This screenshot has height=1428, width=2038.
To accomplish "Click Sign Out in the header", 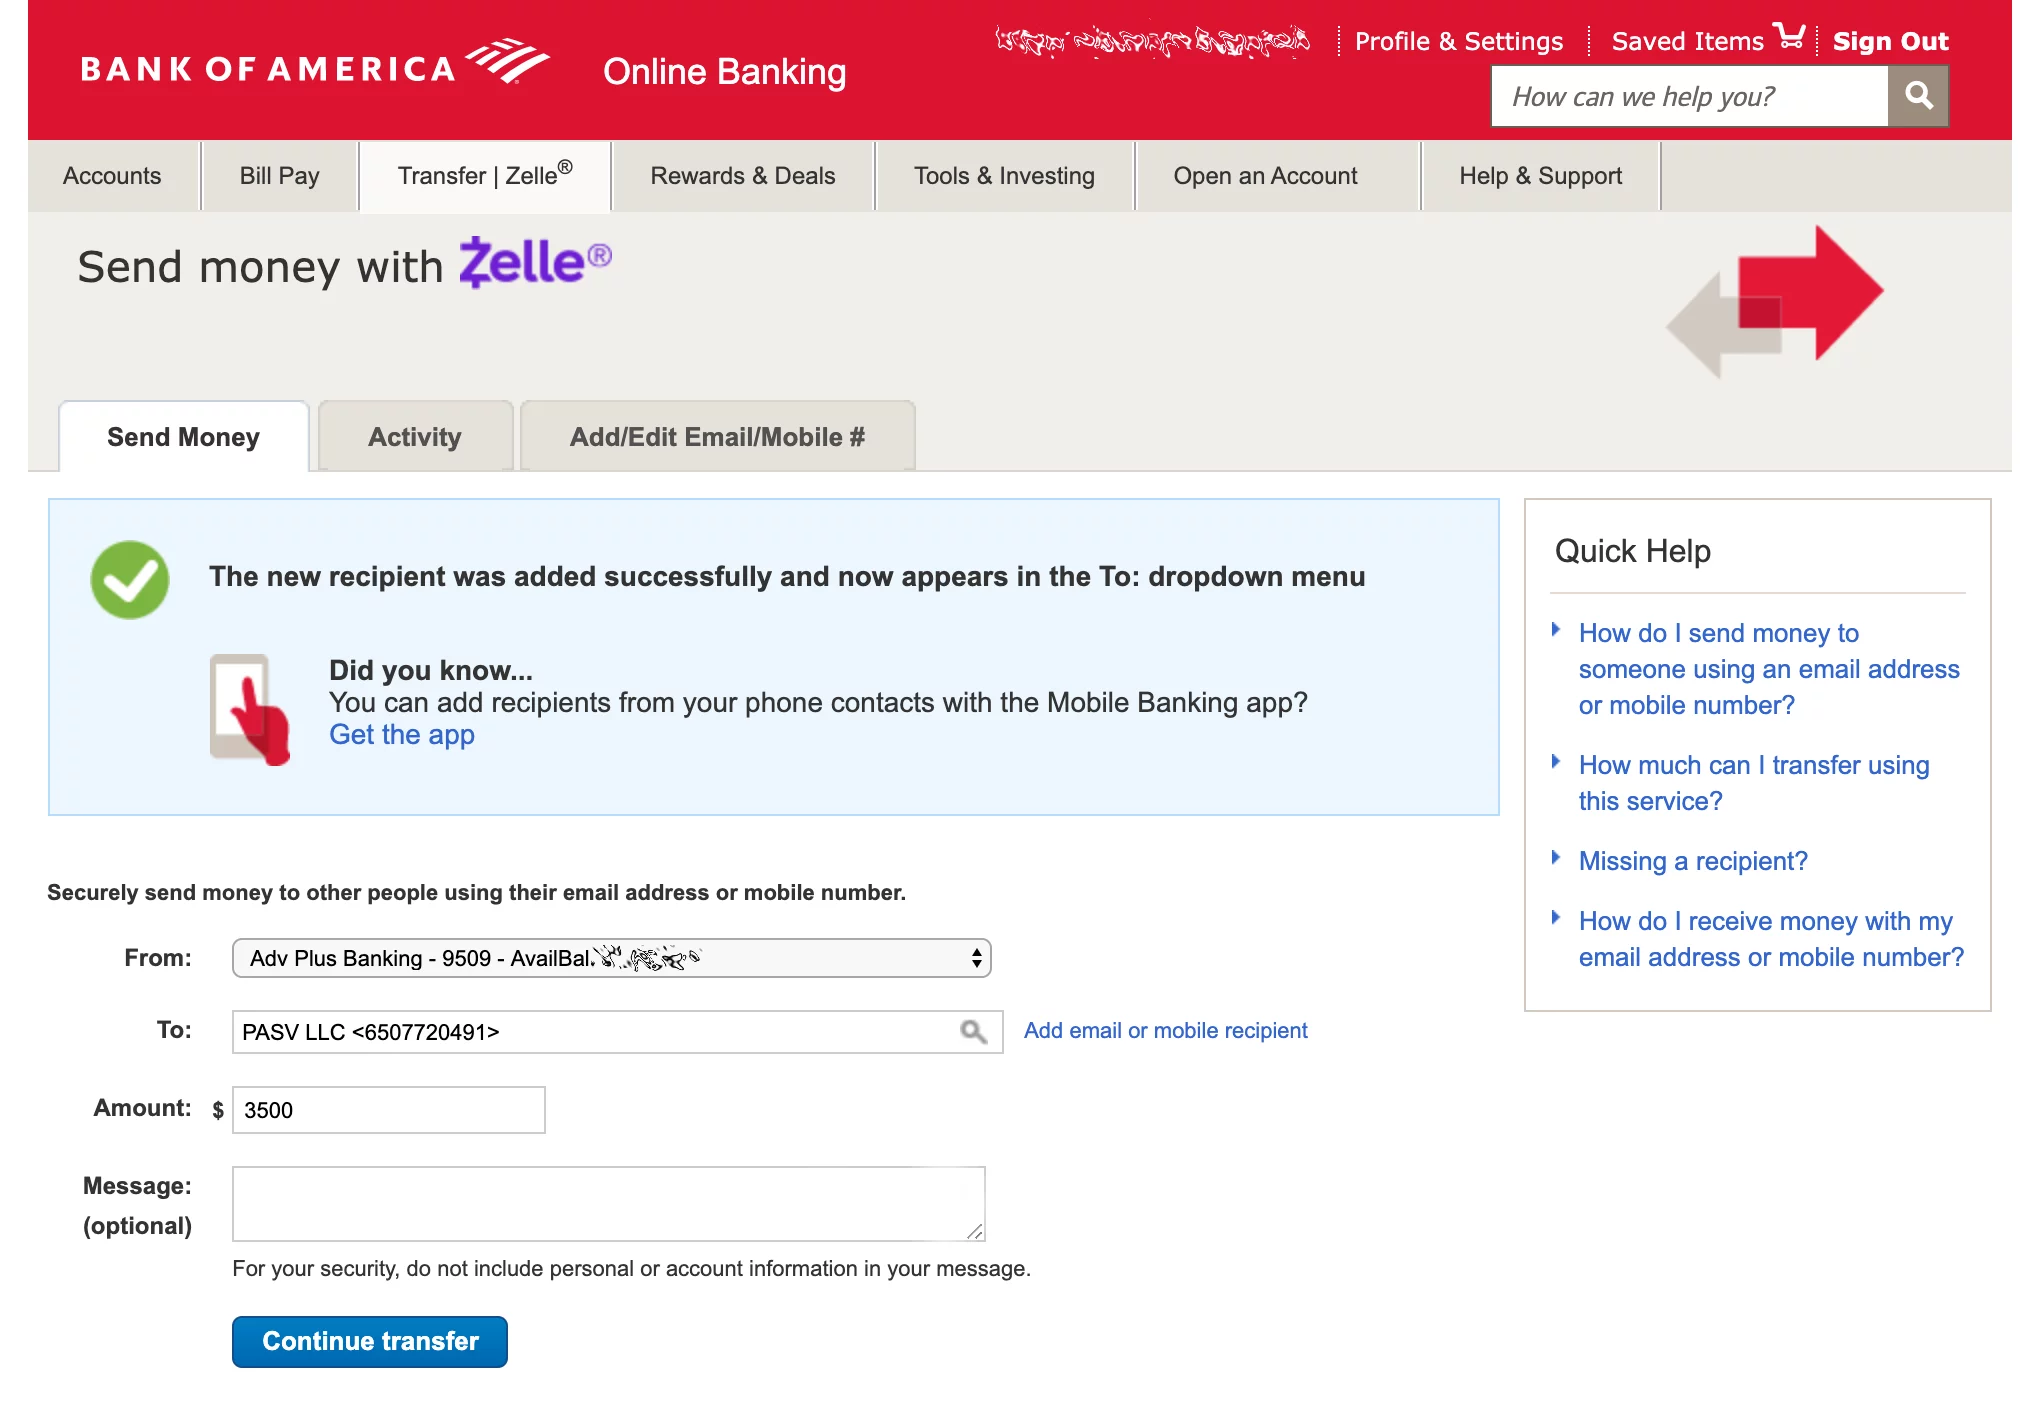I will 1889,42.
